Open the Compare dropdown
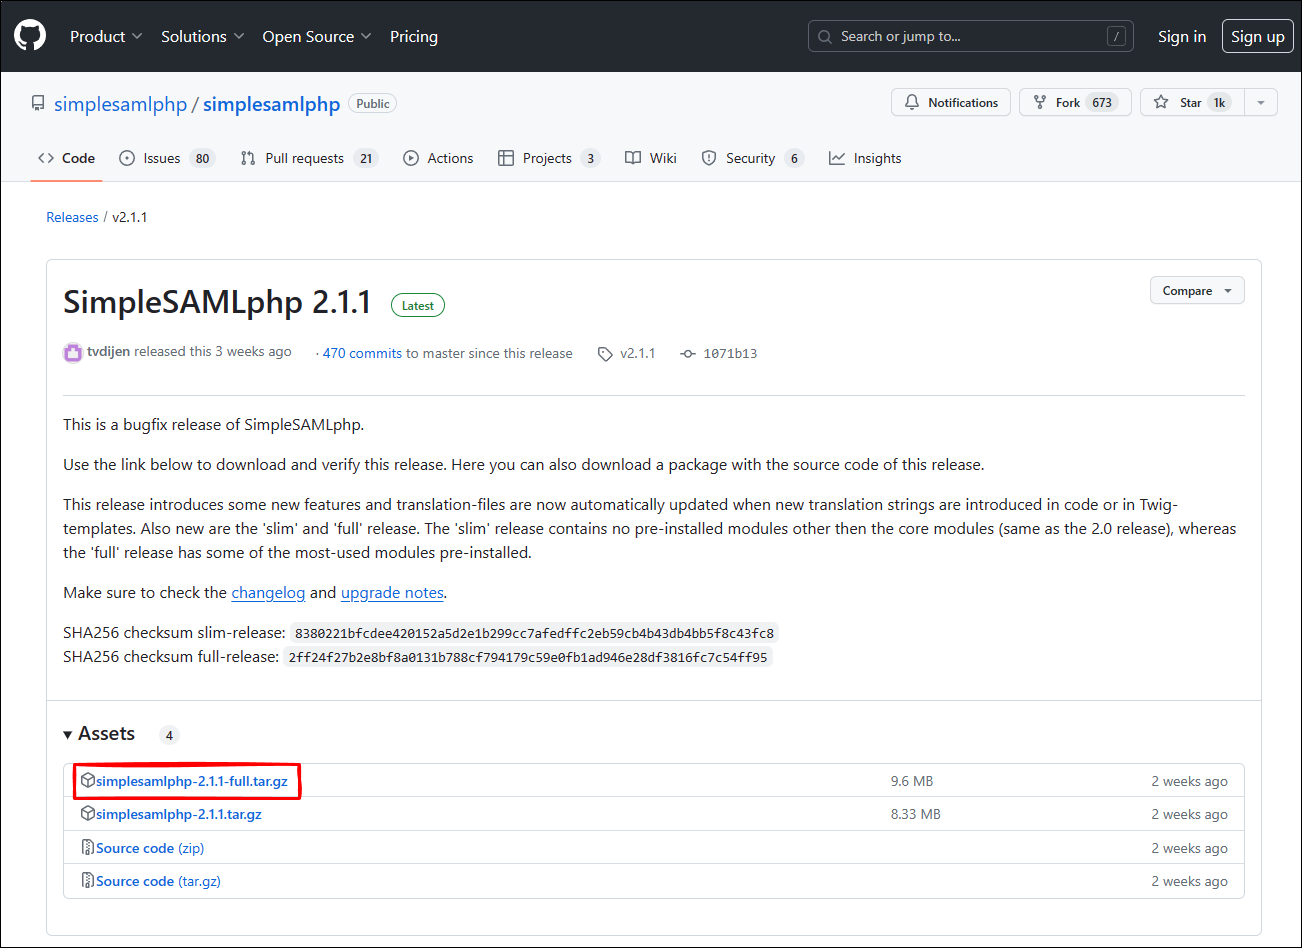The width and height of the screenshot is (1302, 948). pyautogui.click(x=1197, y=291)
